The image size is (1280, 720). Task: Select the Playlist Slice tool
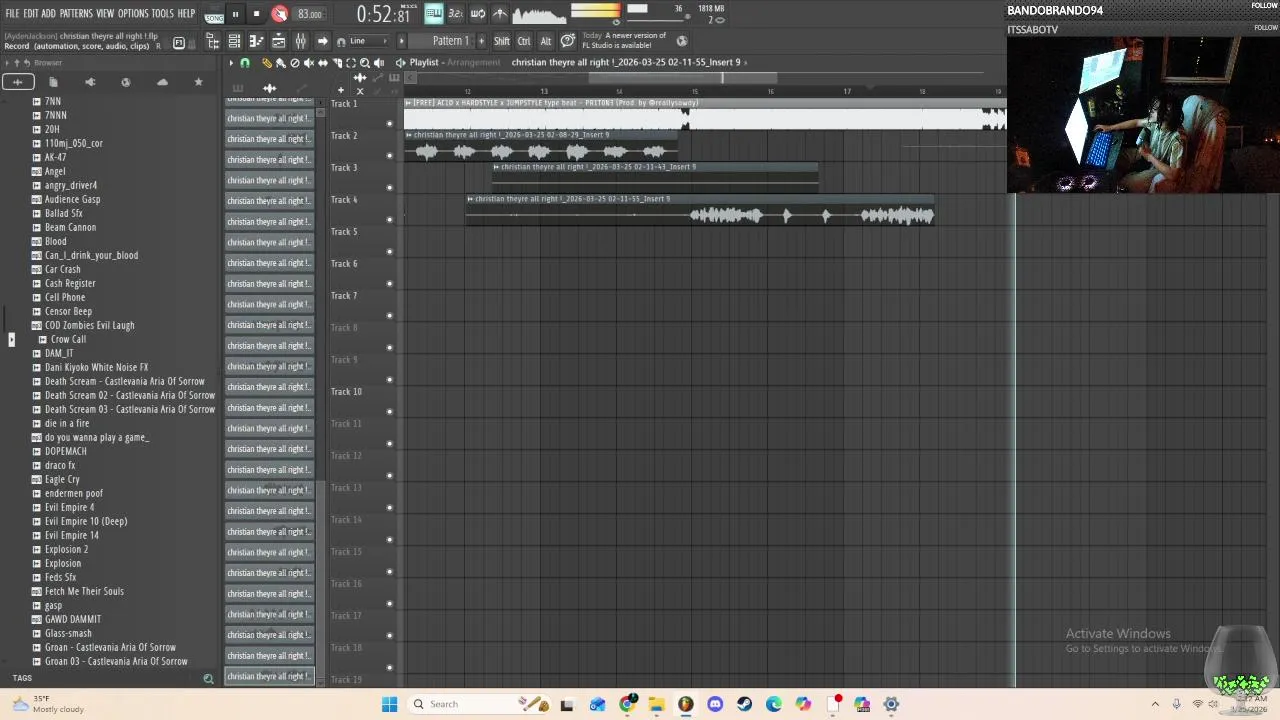click(x=336, y=63)
